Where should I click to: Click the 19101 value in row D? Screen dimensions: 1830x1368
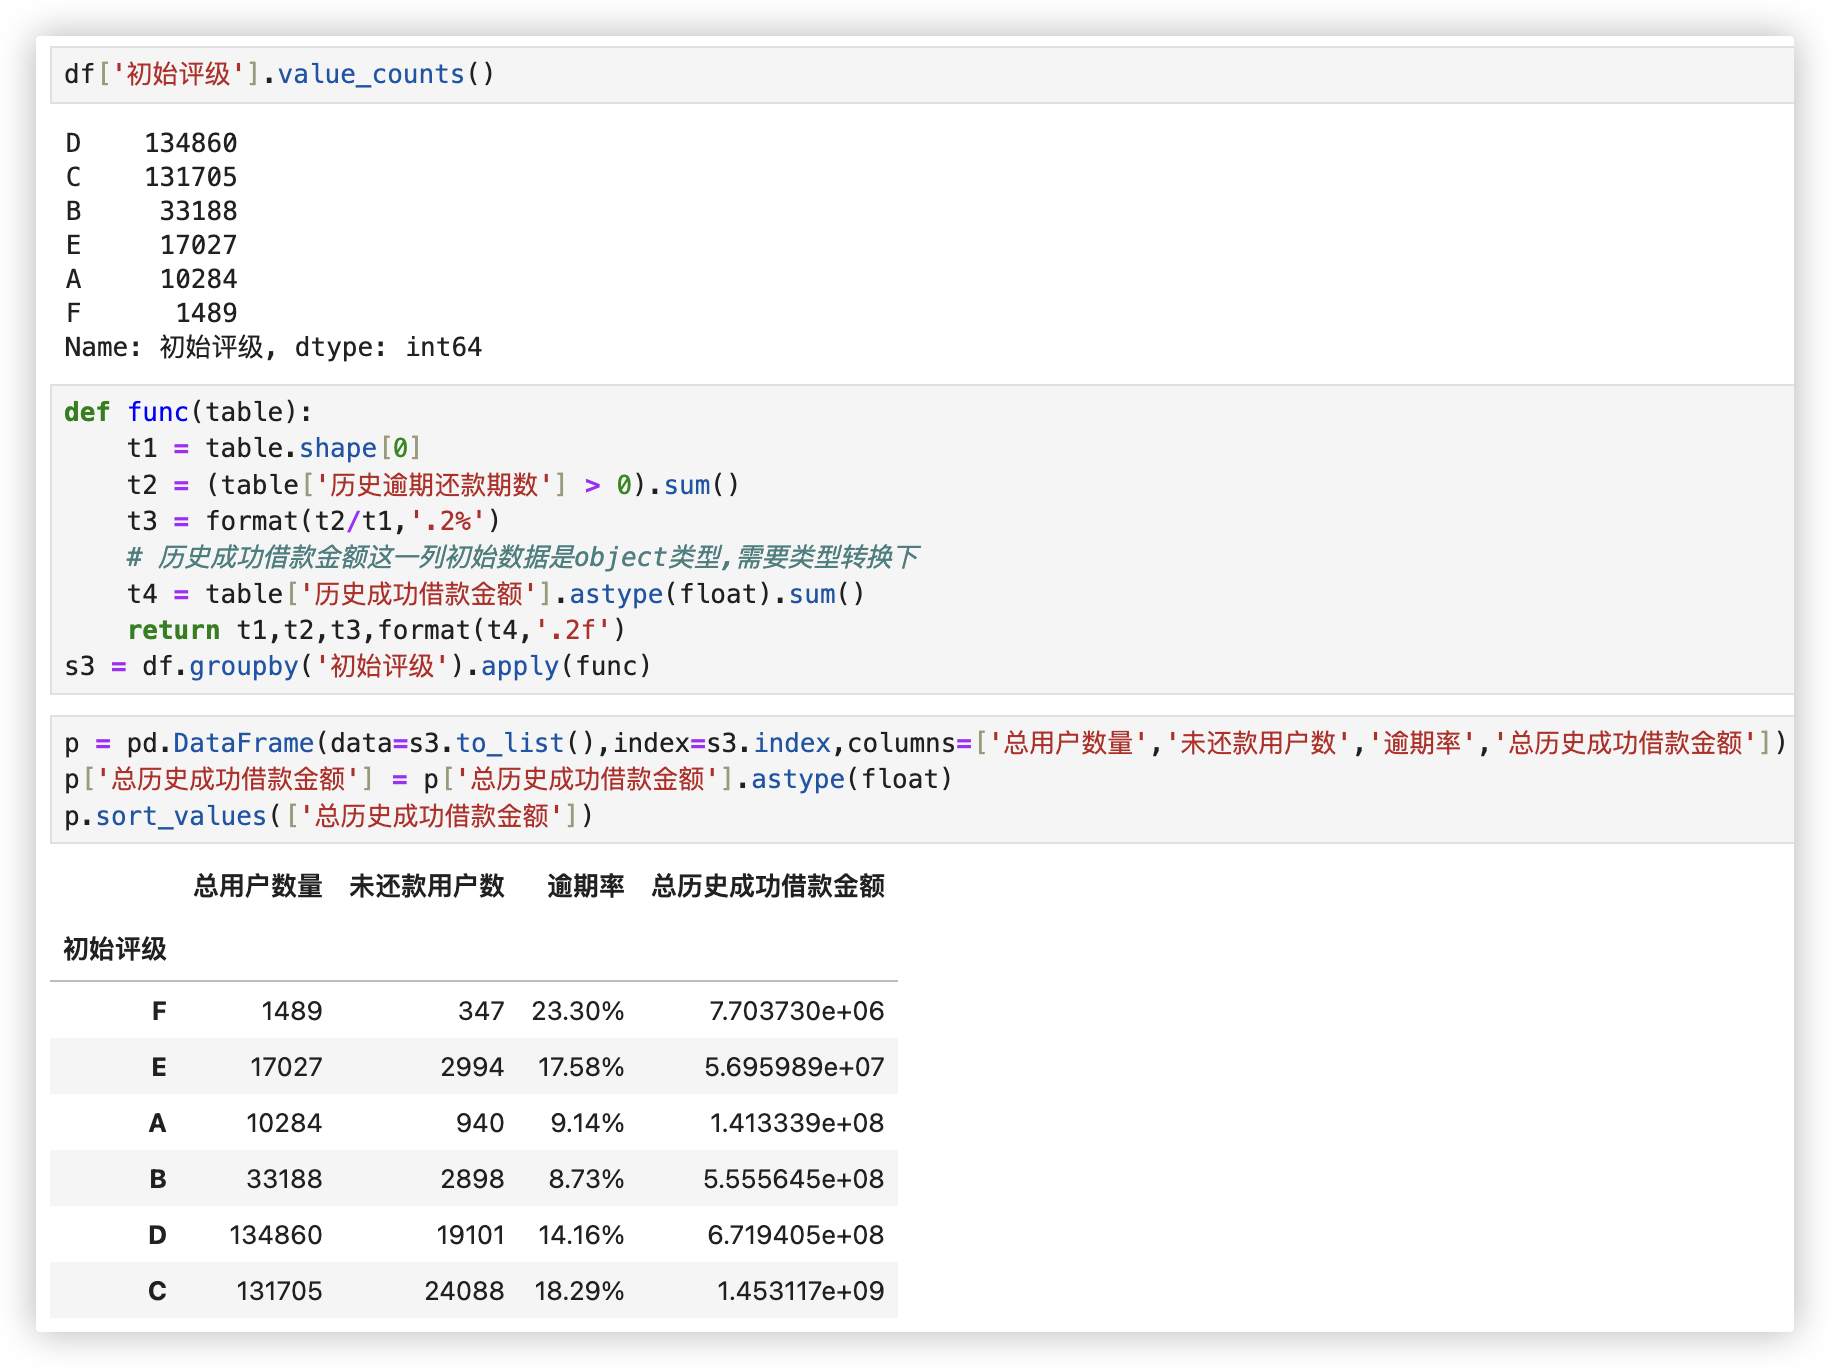tap(470, 1235)
